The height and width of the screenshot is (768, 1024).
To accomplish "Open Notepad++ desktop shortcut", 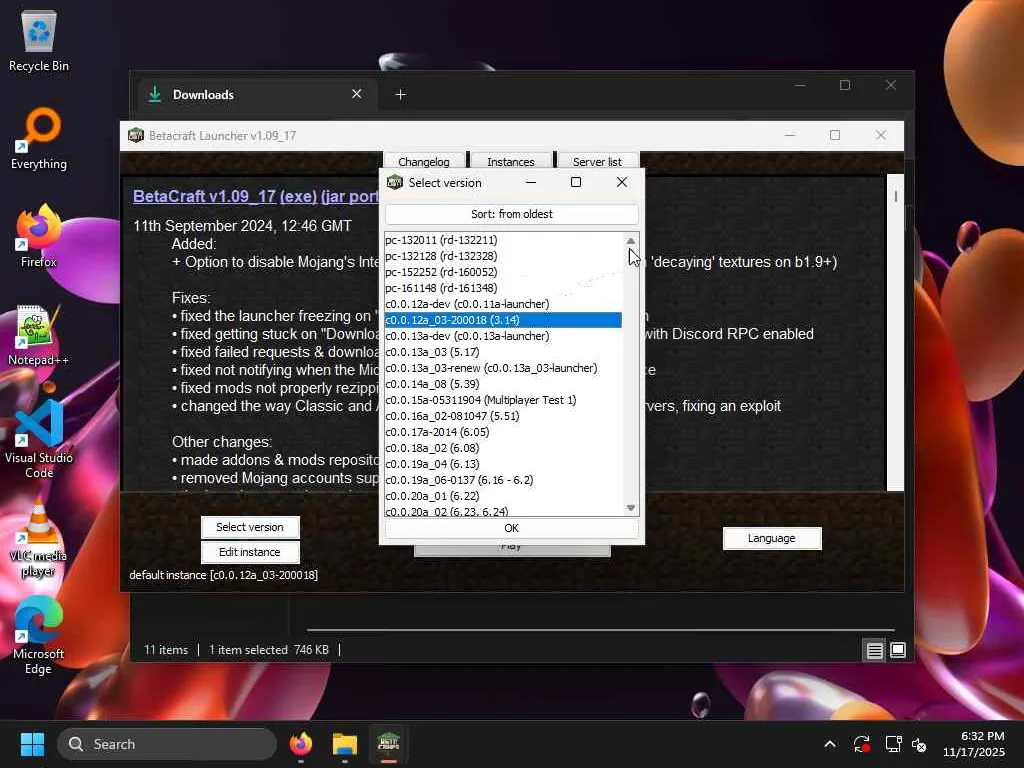I will (x=39, y=336).
